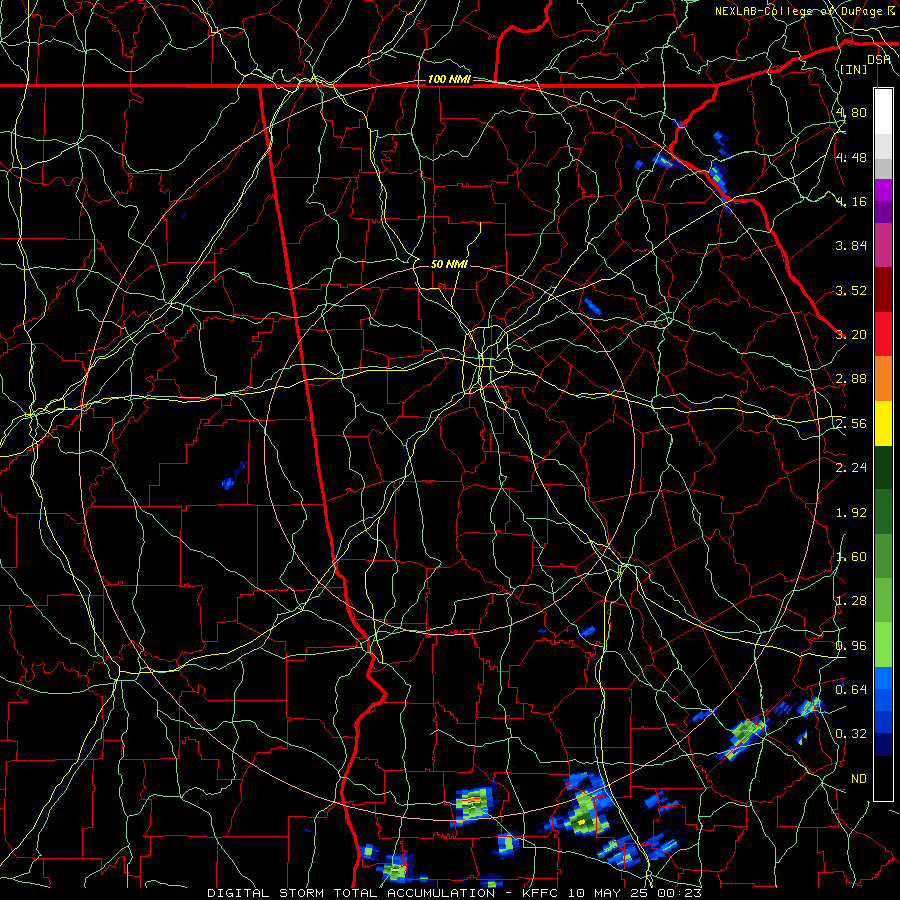Pick the darkest green legend swatch
This screenshot has height=900, width=900.
[x=883, y=467]
